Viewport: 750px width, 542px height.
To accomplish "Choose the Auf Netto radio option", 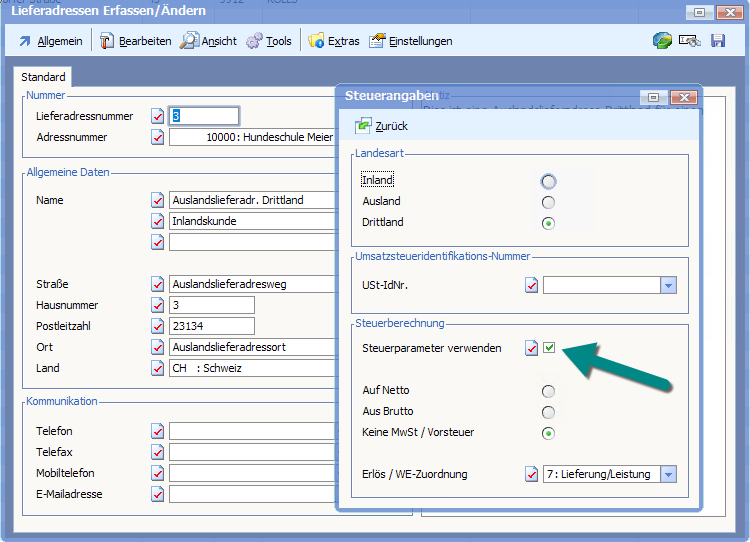I will coord(548,391).
